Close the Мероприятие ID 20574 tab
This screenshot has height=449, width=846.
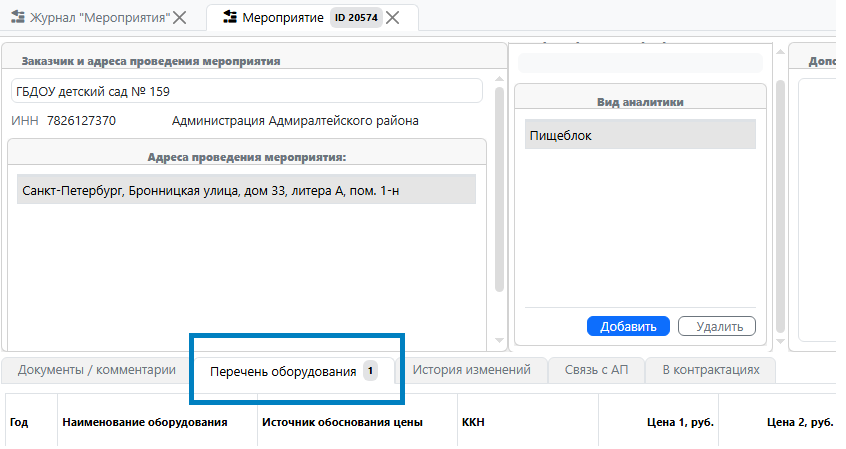coord(394,17)
